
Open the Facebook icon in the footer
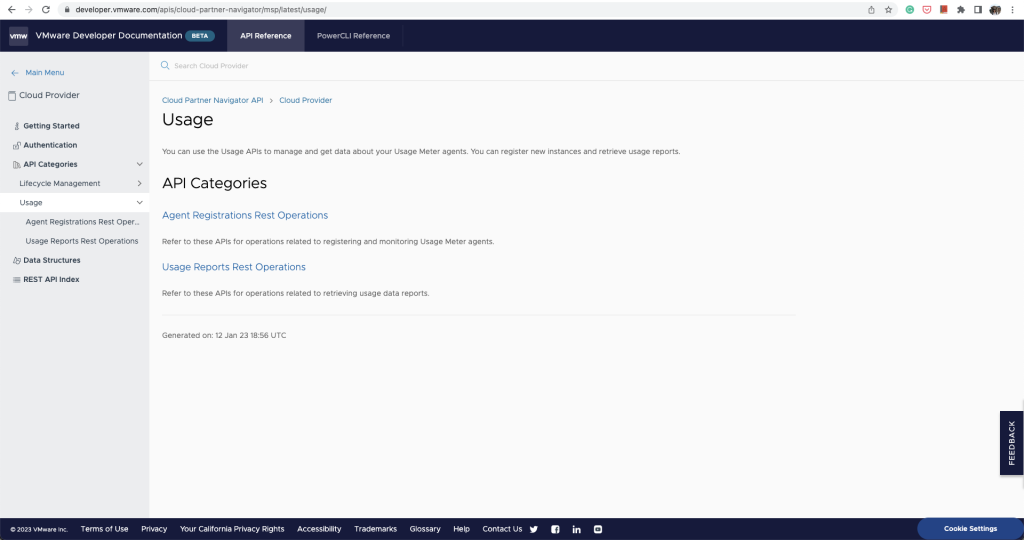point(555,530)
